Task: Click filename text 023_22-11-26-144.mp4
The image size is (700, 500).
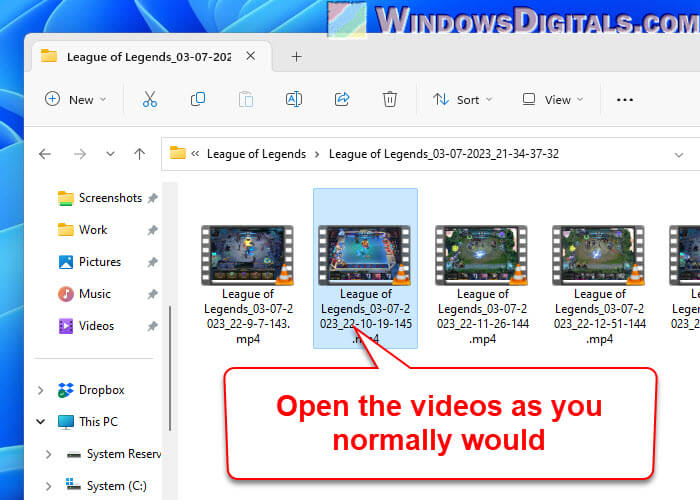Action: (x=483, y=331)
